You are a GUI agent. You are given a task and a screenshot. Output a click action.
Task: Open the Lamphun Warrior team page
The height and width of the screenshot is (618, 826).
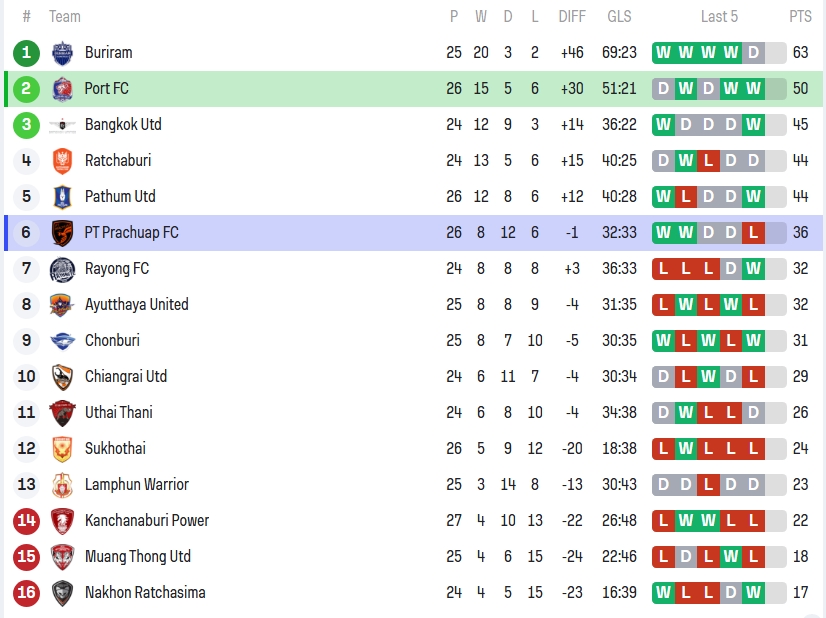pyautogui.click(x=136, y=485)
